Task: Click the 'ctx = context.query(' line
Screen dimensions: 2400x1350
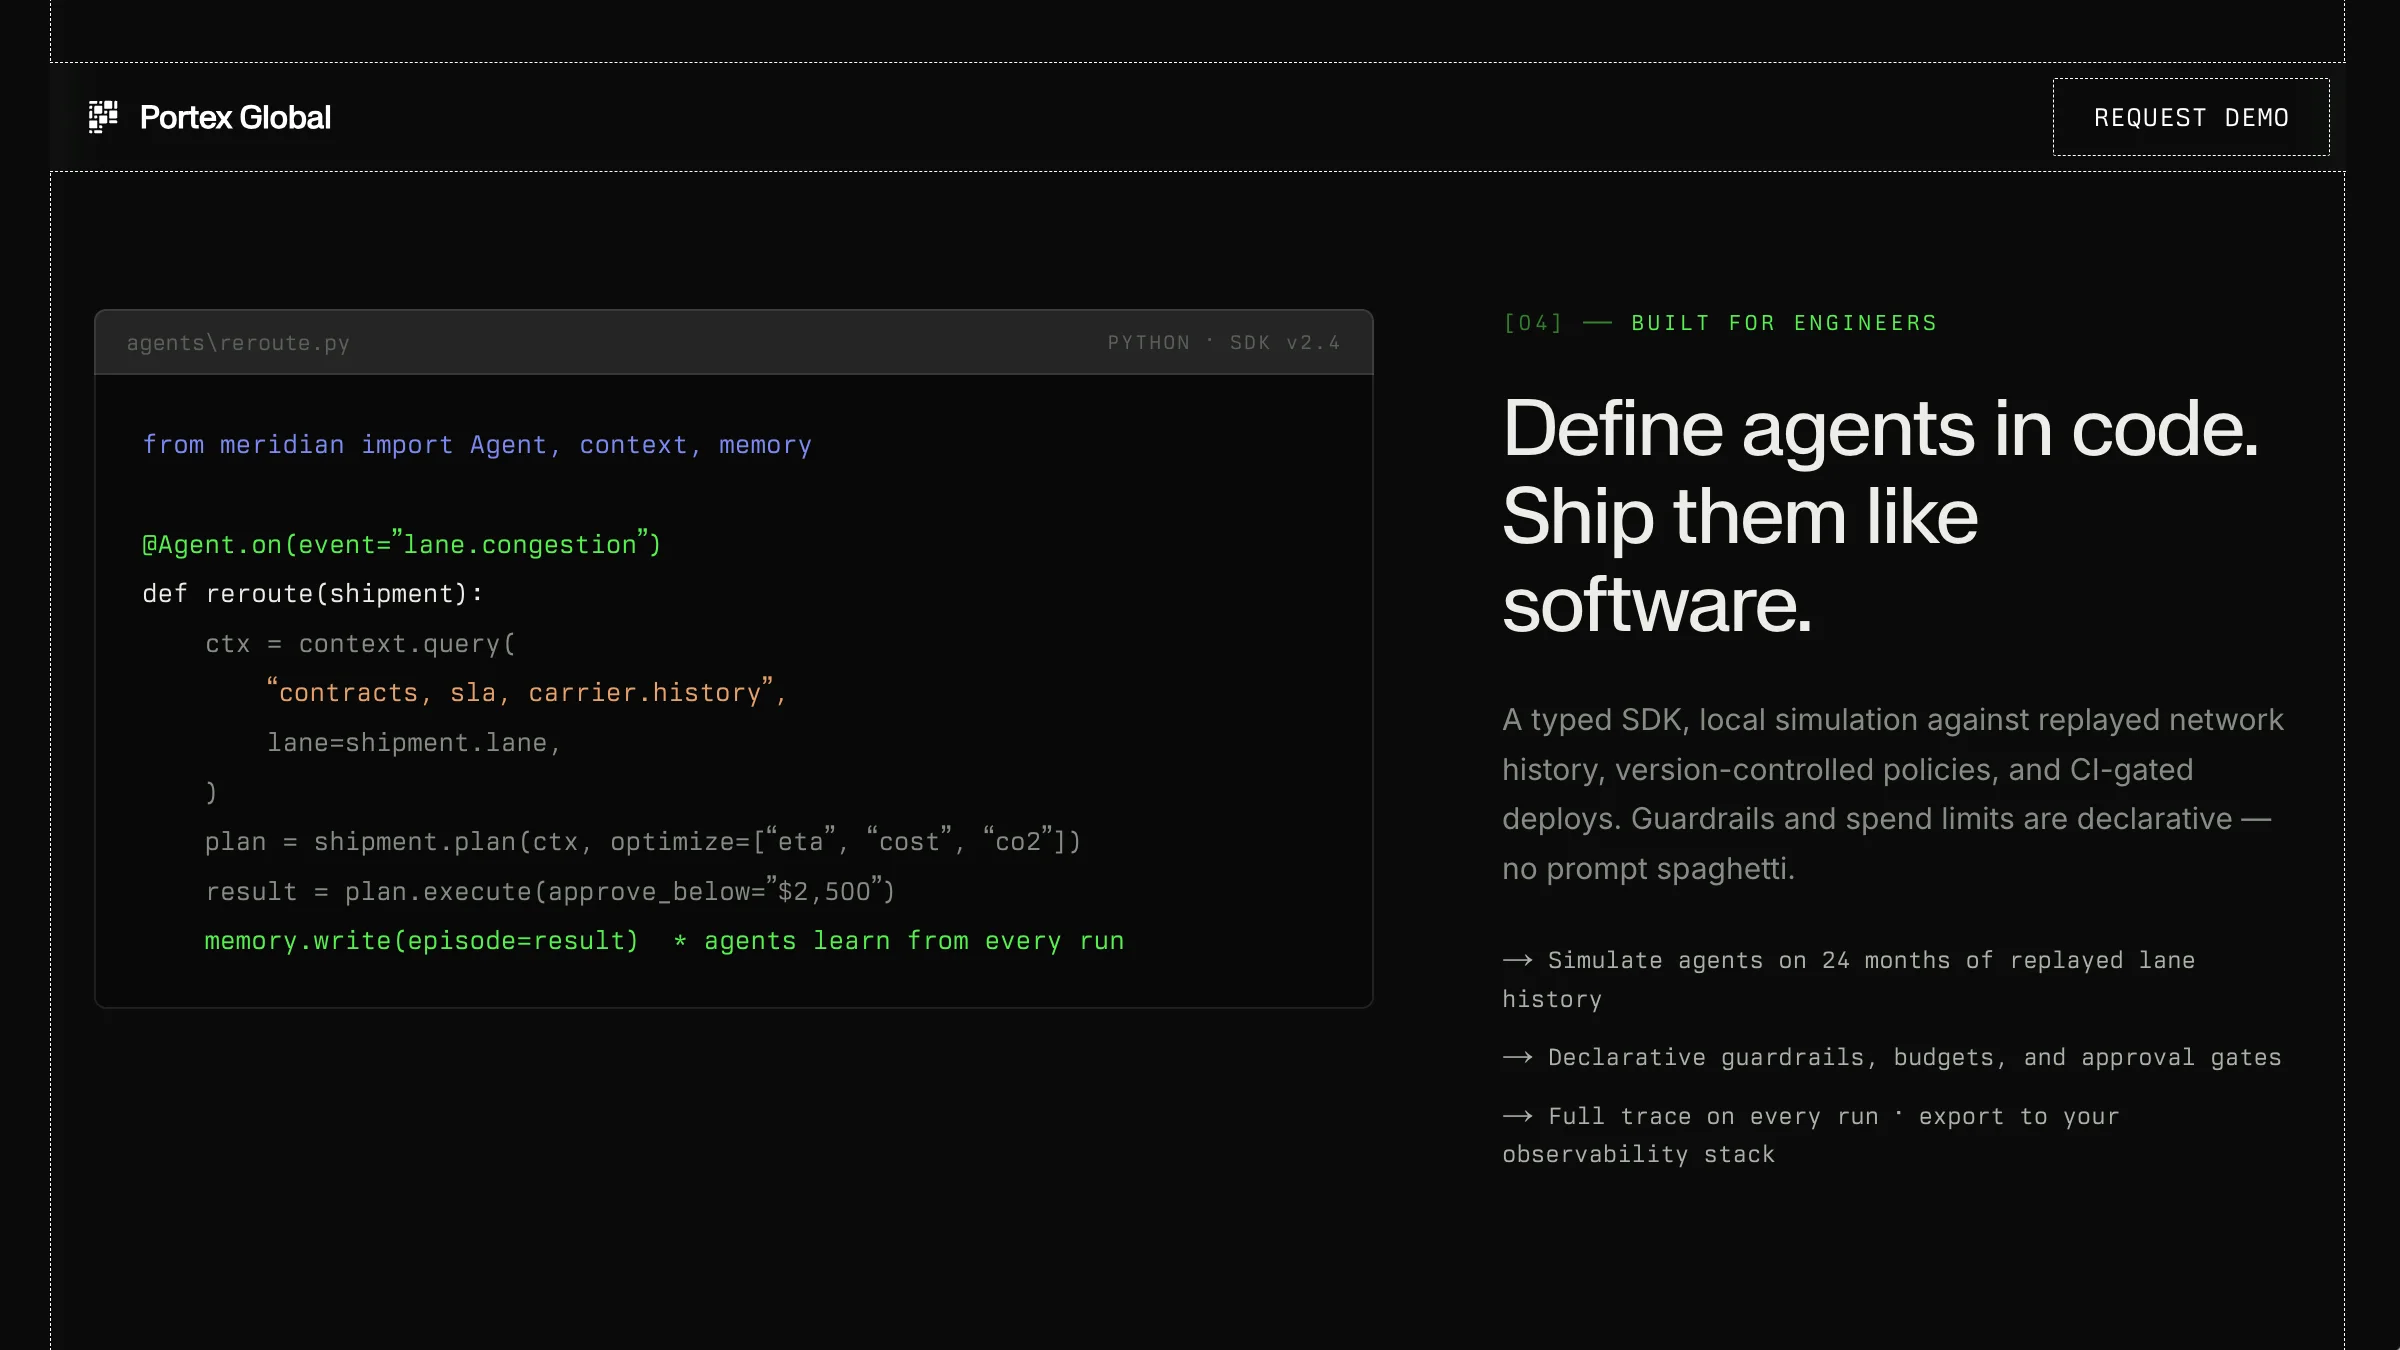Action: 360,644
